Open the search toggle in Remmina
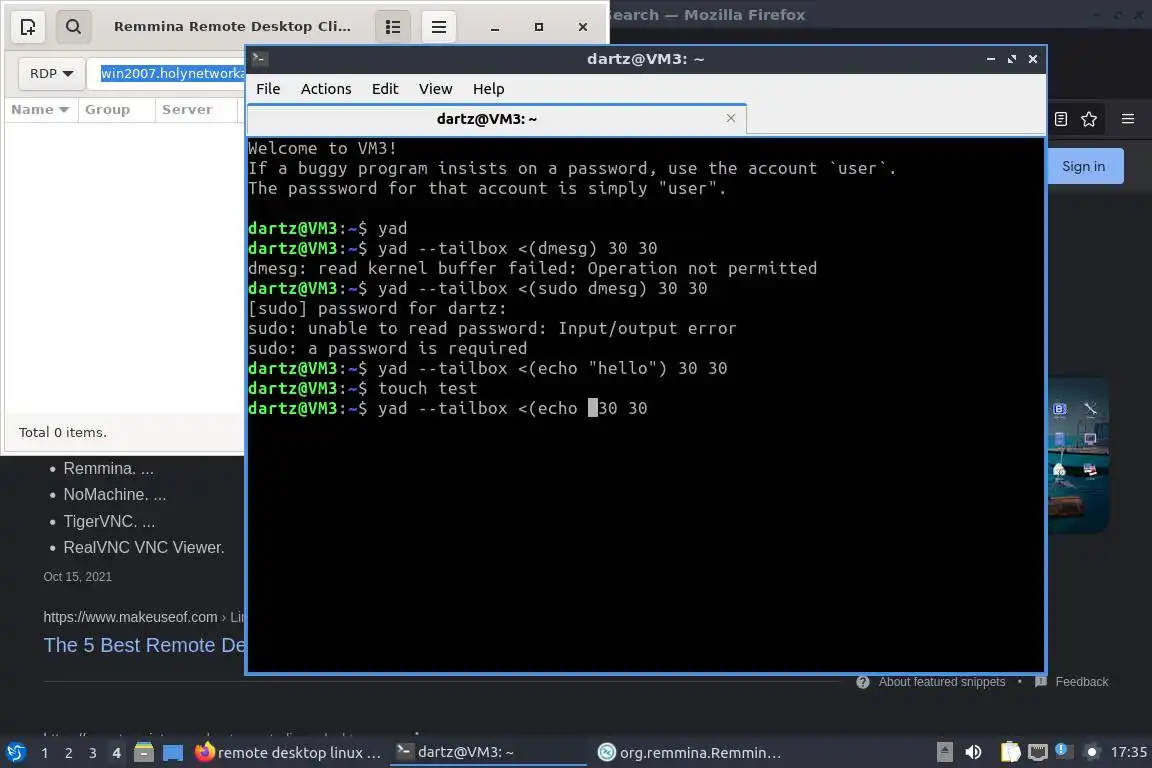The height and width of the screenshot is (768, 1152). (x=73, y=27)
